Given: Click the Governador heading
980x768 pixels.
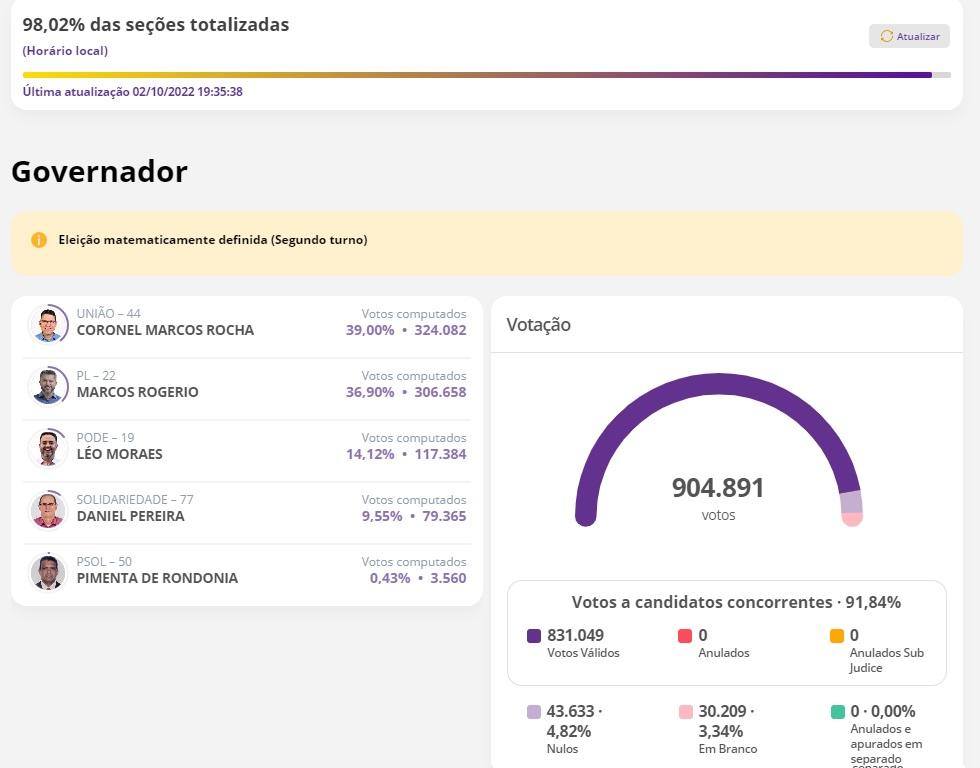Looking at the screenshot, I should coord(99,172).
